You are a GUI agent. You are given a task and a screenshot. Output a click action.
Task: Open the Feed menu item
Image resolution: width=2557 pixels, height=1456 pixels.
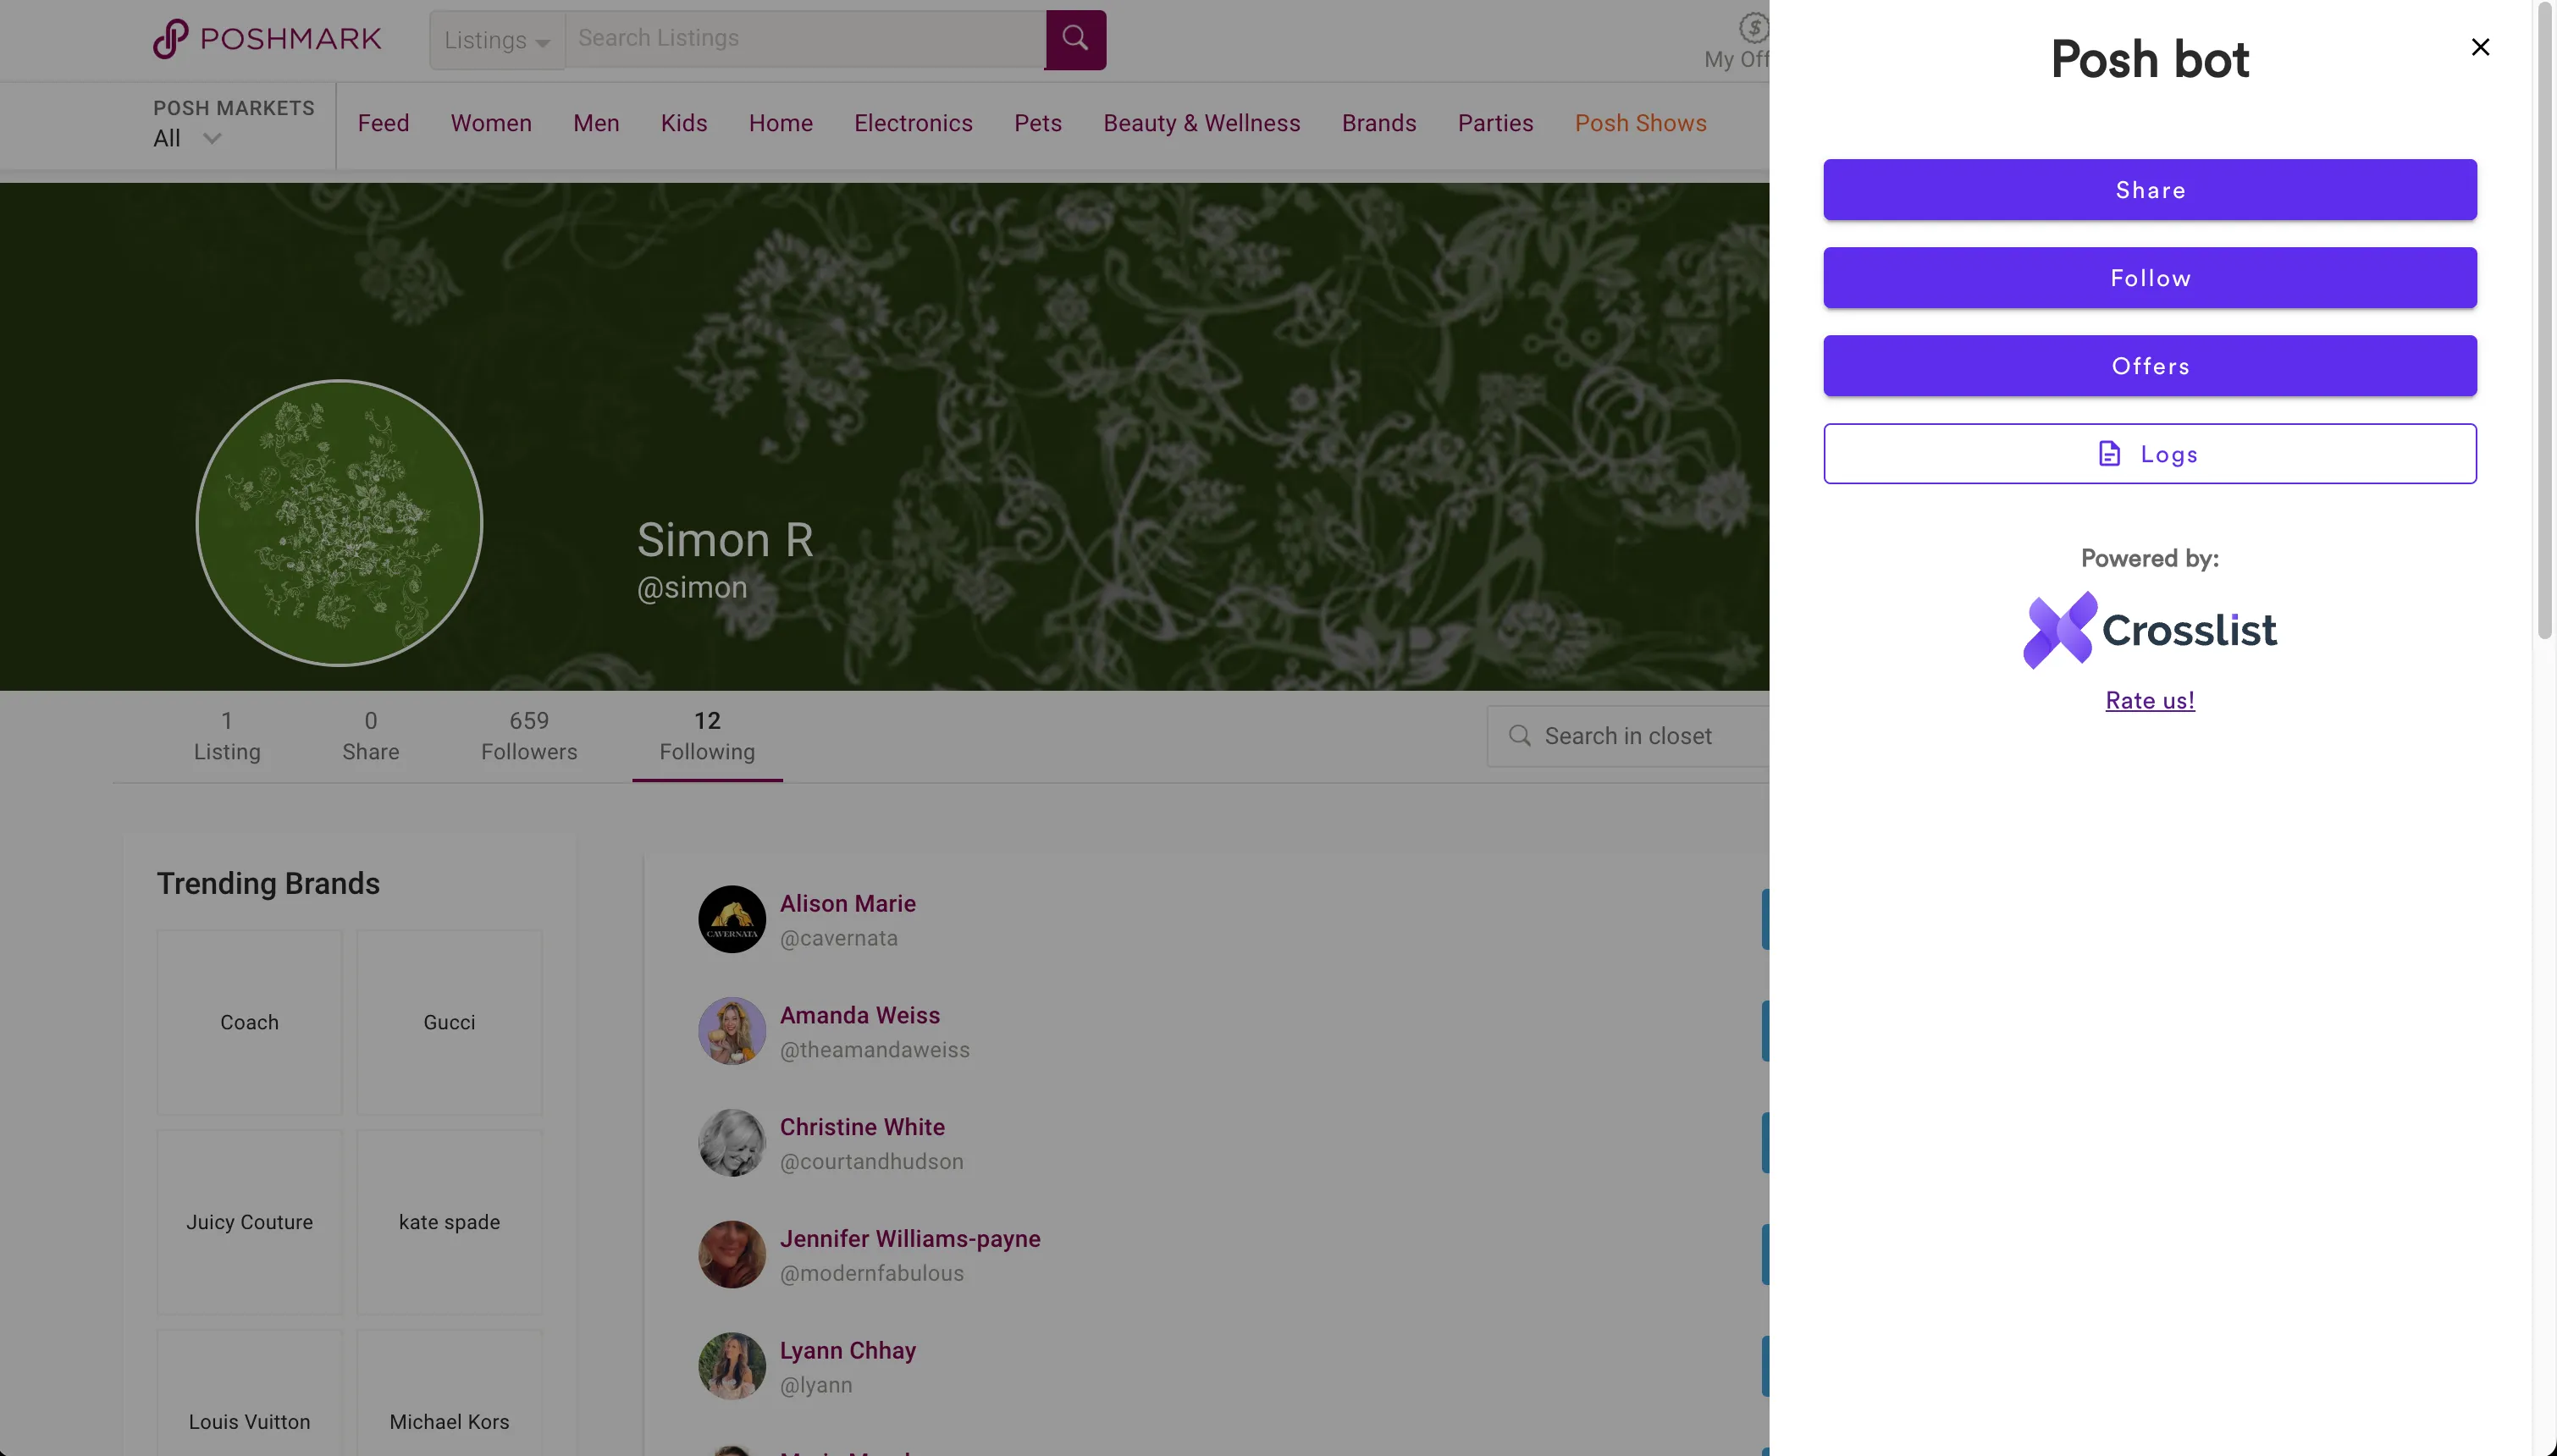384,123
